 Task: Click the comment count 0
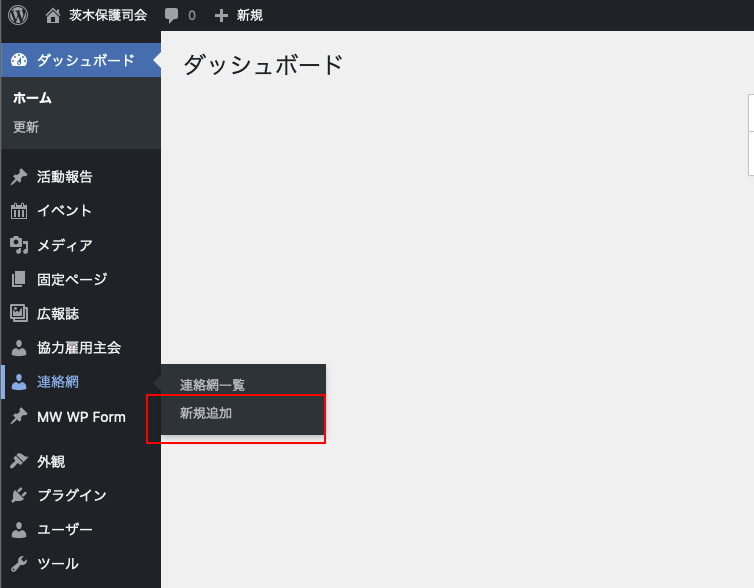tap(192, 16)
